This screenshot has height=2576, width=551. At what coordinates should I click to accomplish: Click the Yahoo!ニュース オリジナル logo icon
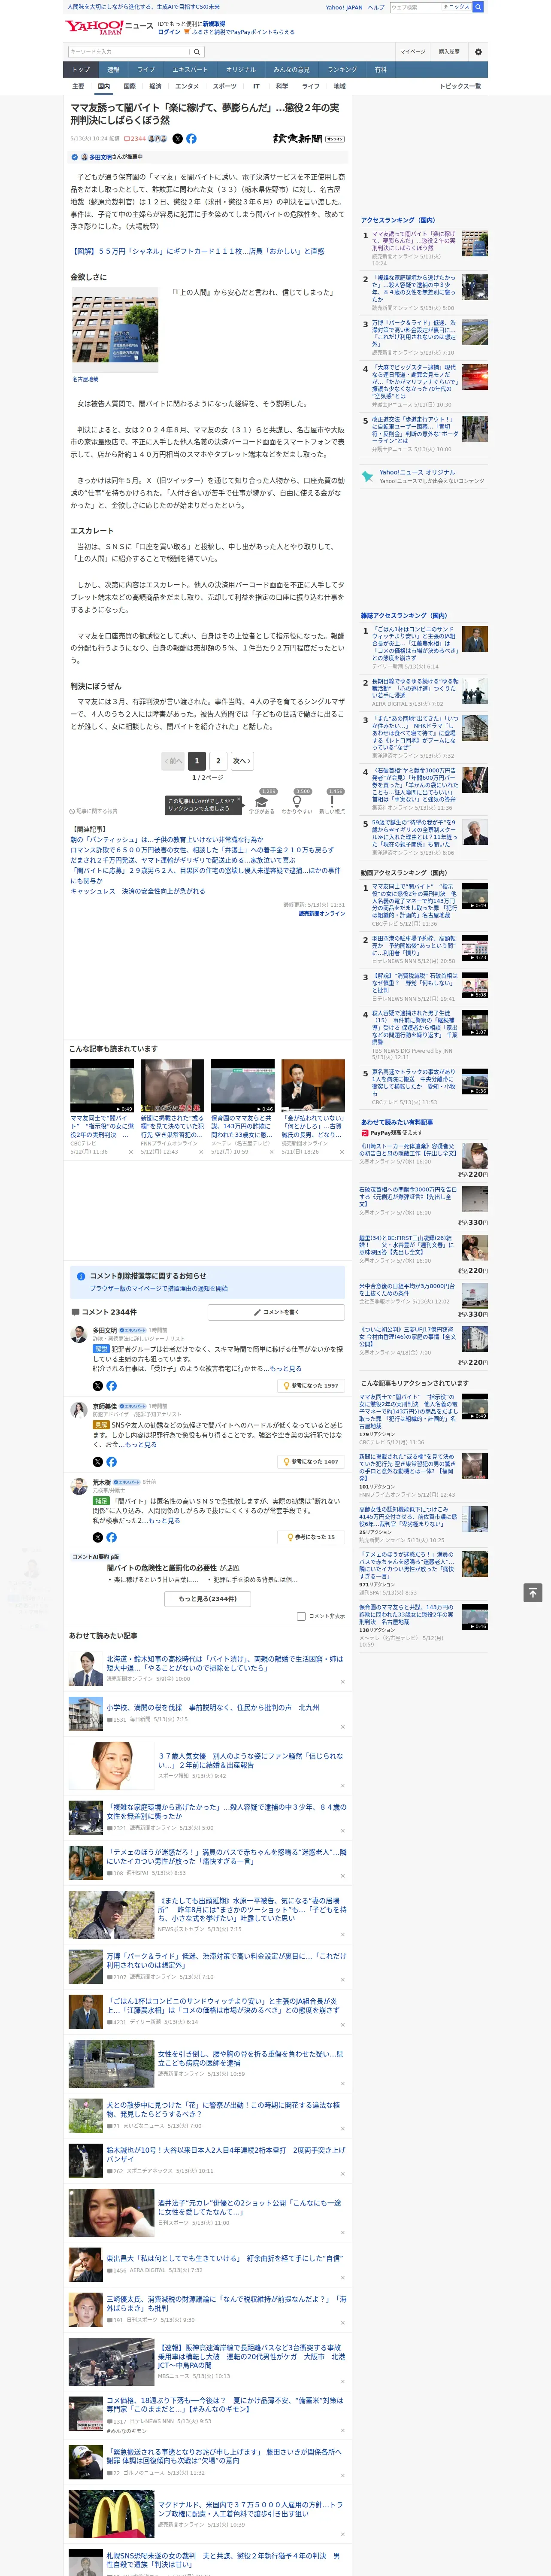click(x=368, y=476)
